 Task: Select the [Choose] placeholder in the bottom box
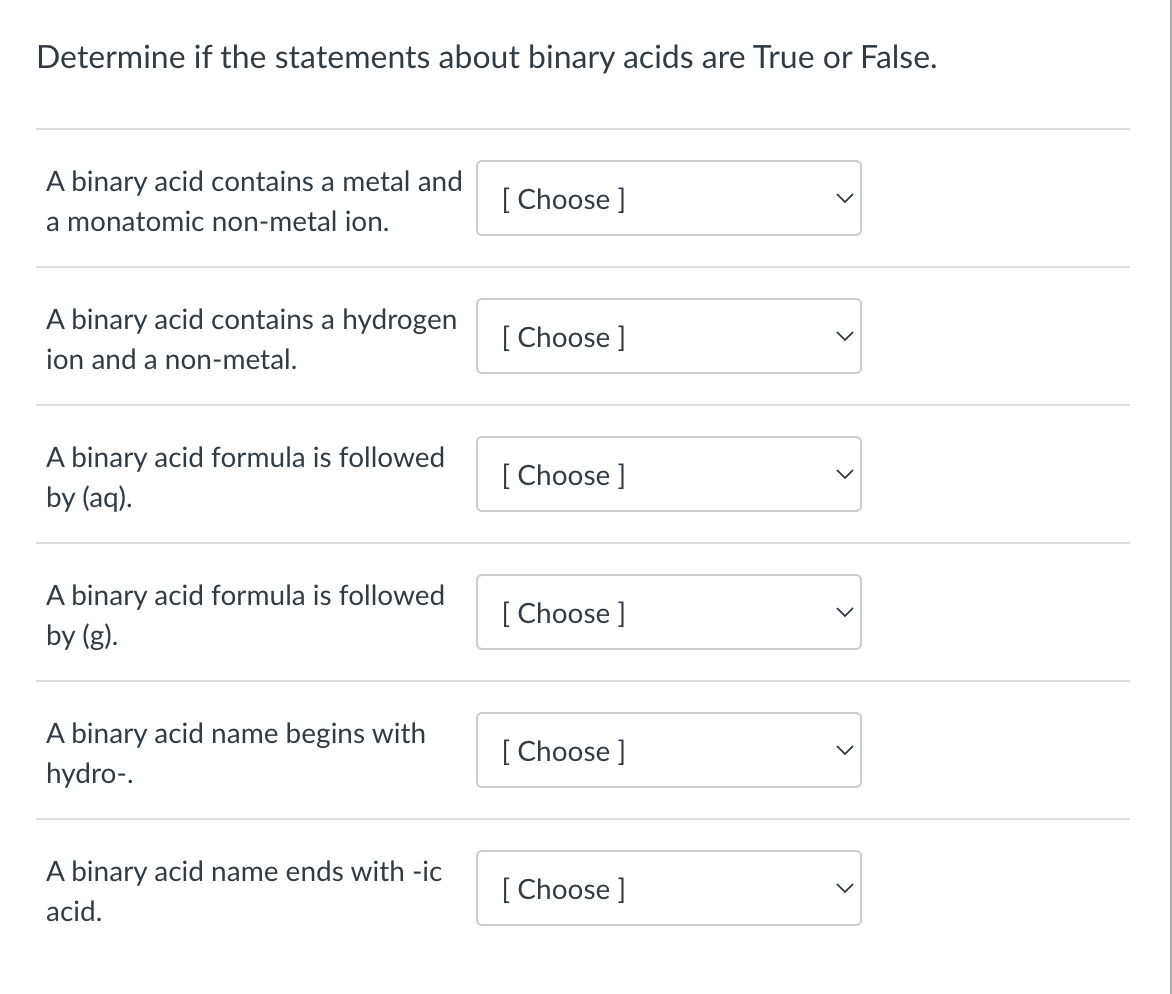coord(562,889)
